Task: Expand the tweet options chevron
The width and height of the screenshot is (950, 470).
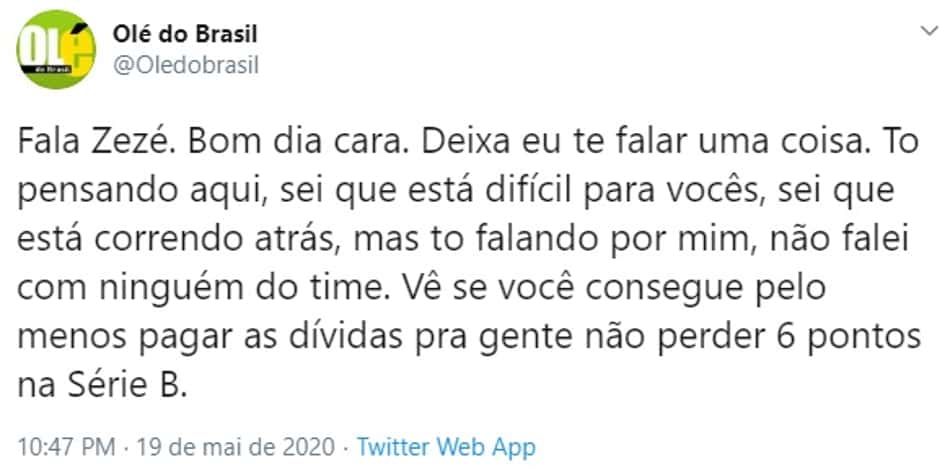Action: 929,31
